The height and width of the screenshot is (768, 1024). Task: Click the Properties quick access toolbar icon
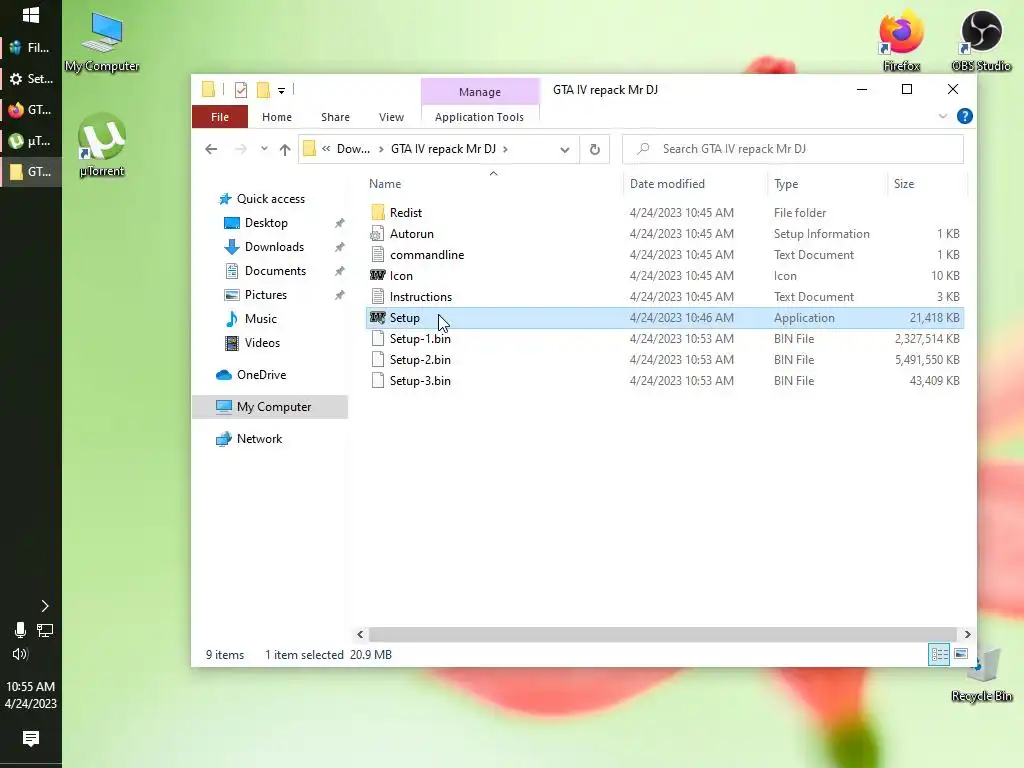click(x=241, y=89)
